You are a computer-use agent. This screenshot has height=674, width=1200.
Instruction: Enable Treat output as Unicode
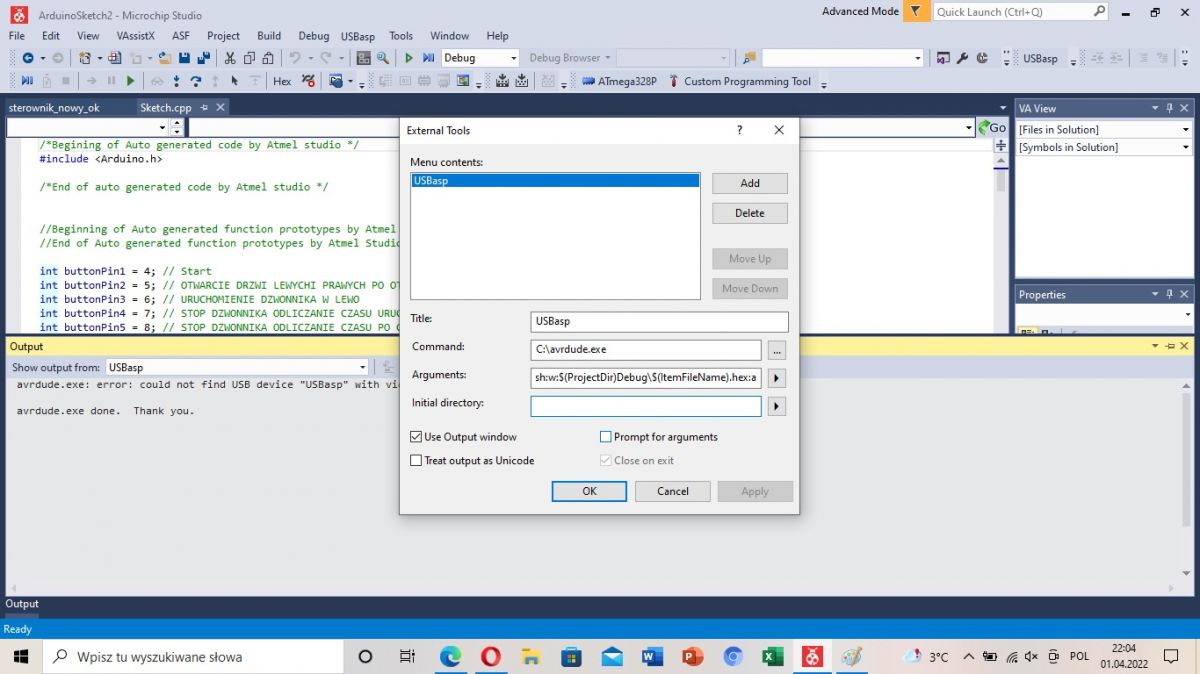(x=416, y=461)
